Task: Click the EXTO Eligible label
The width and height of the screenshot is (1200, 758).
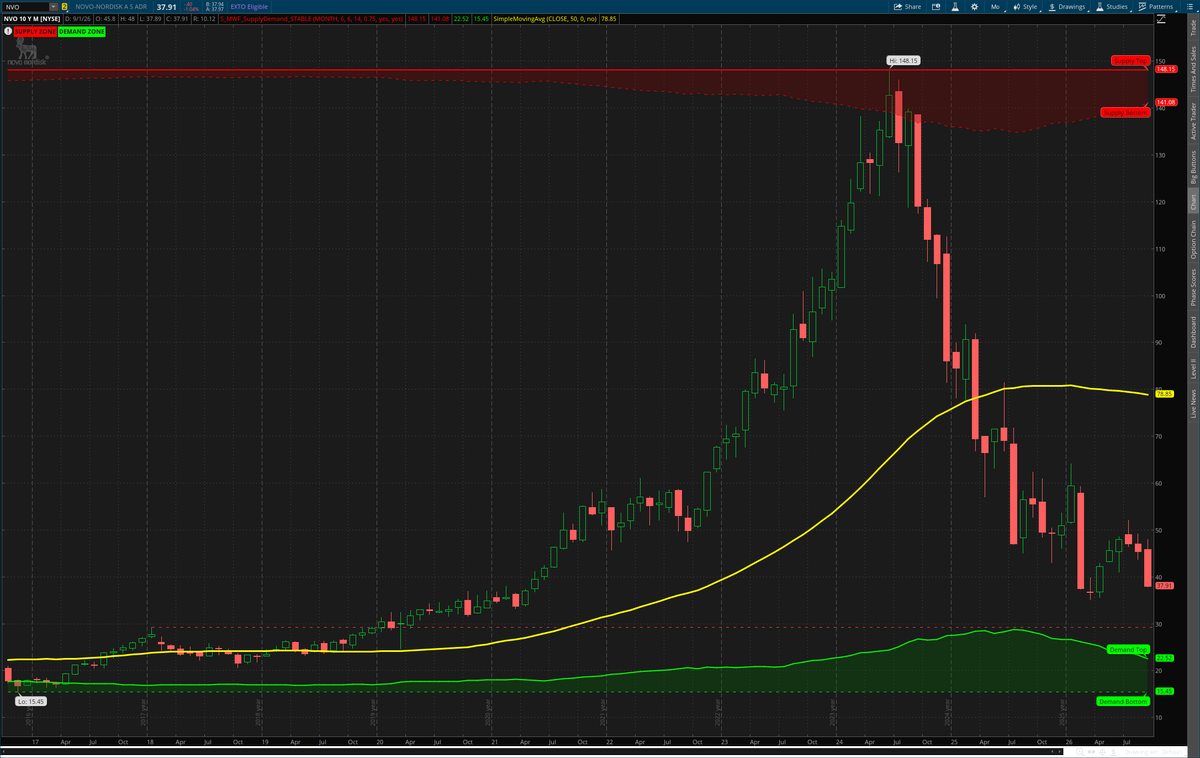Action: (249, 6)
